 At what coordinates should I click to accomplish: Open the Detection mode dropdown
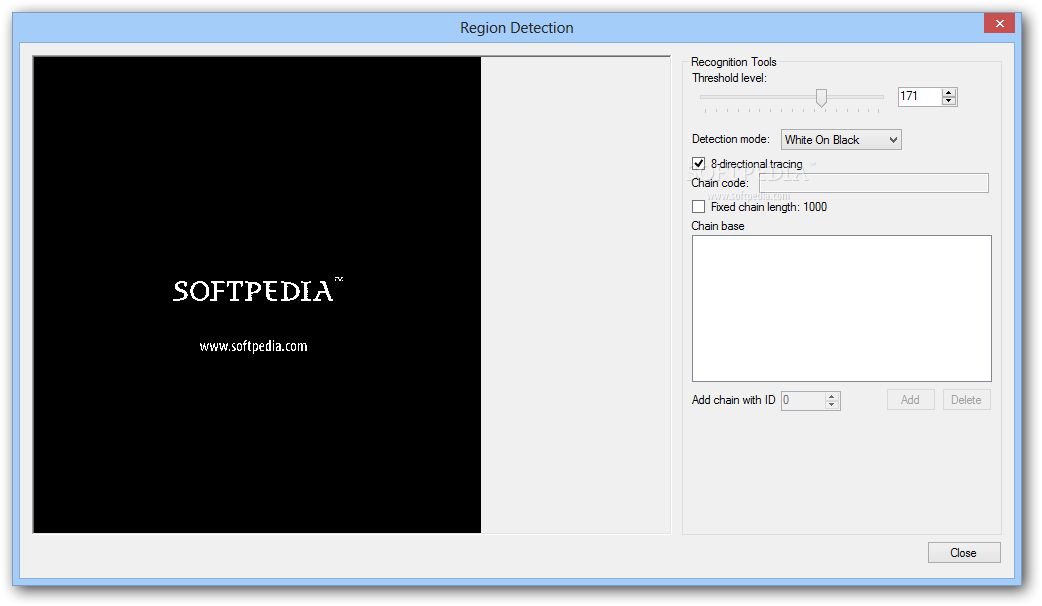click(x=841, y=140)
